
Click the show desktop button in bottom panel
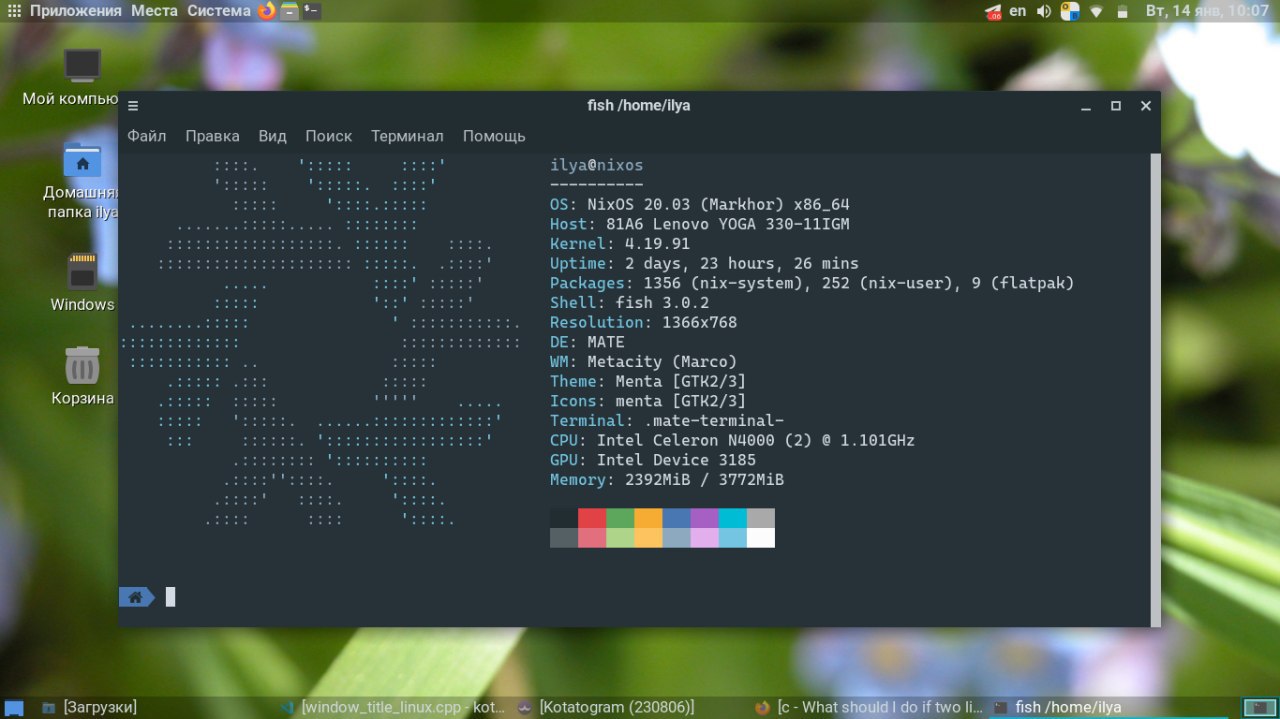click(x=14, y=708)
